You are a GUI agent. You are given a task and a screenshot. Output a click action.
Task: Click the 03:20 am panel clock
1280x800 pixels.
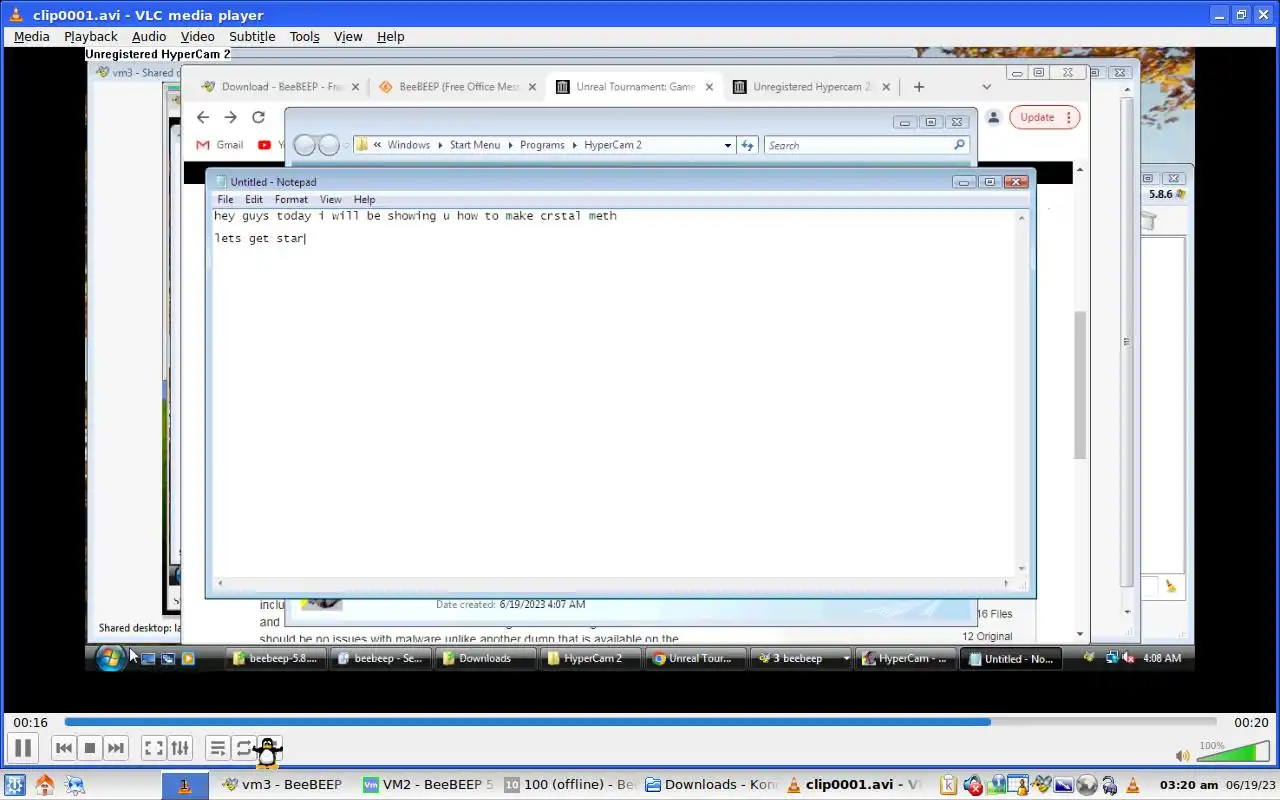[1189, 785]
